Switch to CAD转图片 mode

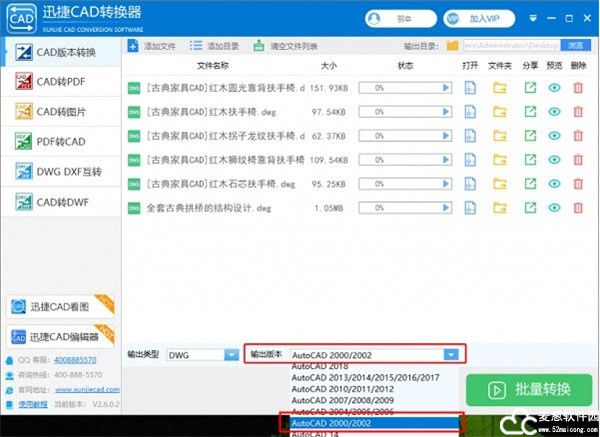point(61,112)
